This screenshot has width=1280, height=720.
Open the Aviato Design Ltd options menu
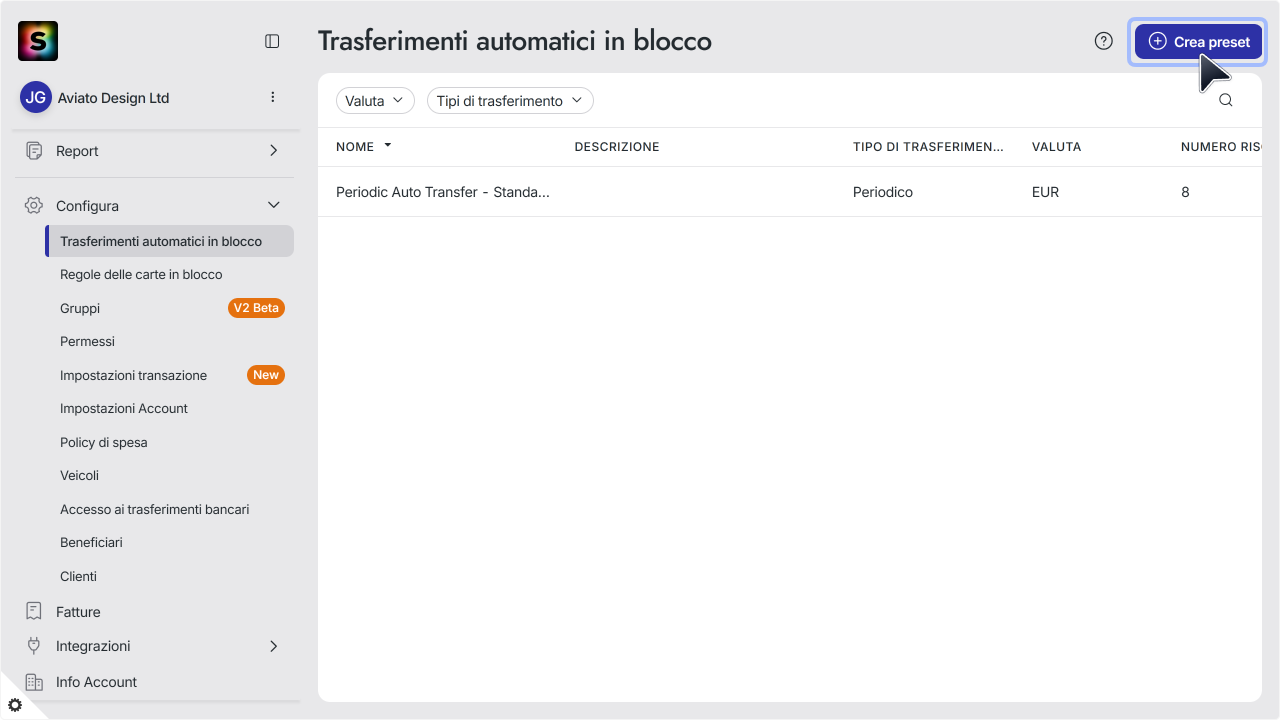pyautogui.click(x=273, y=97)
